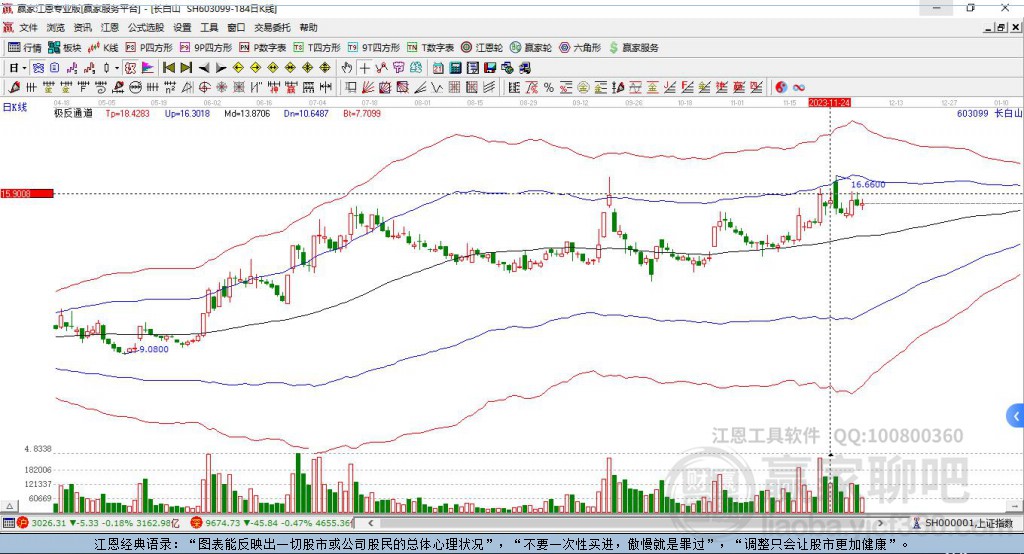This screenshot has width=1024, height=554.
Task: Jump to the last bar icon
Action: 186,68
